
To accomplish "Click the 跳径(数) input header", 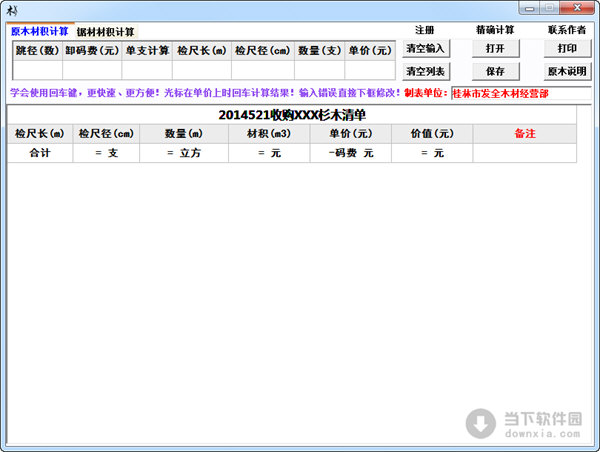I will click(x=38, y=51).
